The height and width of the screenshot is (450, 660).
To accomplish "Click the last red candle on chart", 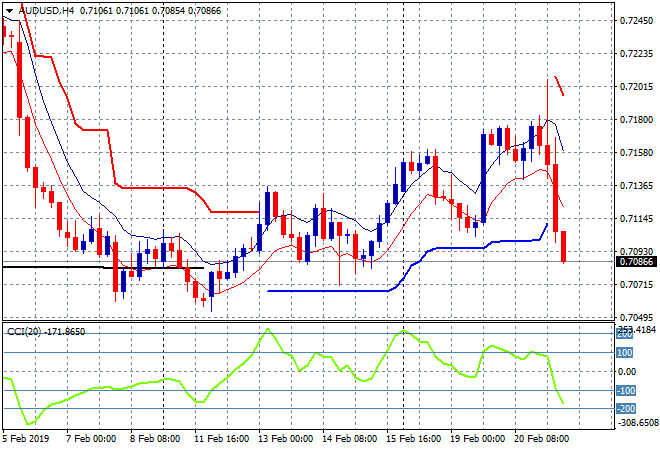I will [x=564, y=246].
